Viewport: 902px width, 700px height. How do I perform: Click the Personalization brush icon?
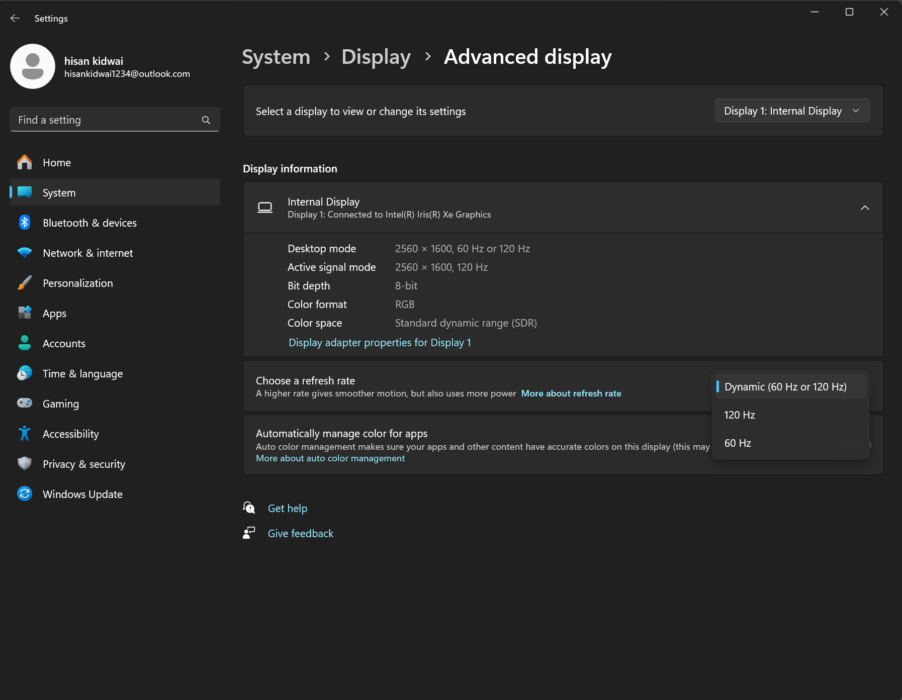(24, 283)
